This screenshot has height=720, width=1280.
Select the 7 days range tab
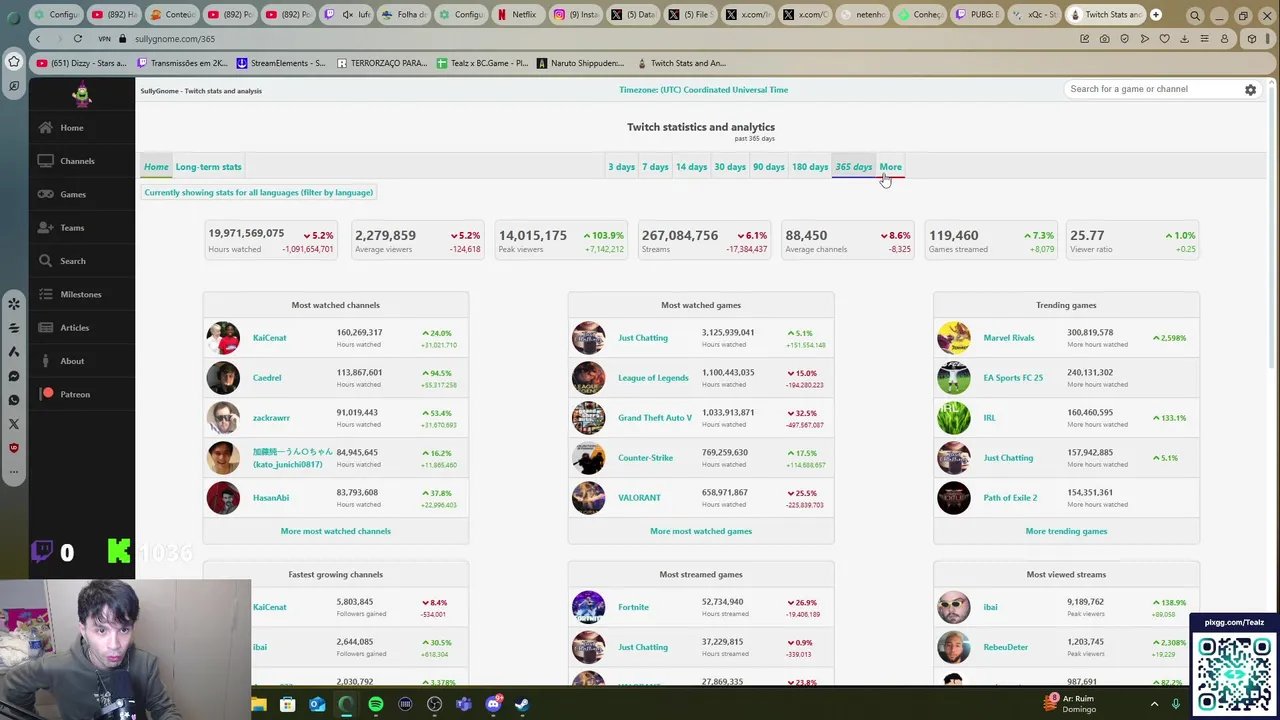click(655, 167)
